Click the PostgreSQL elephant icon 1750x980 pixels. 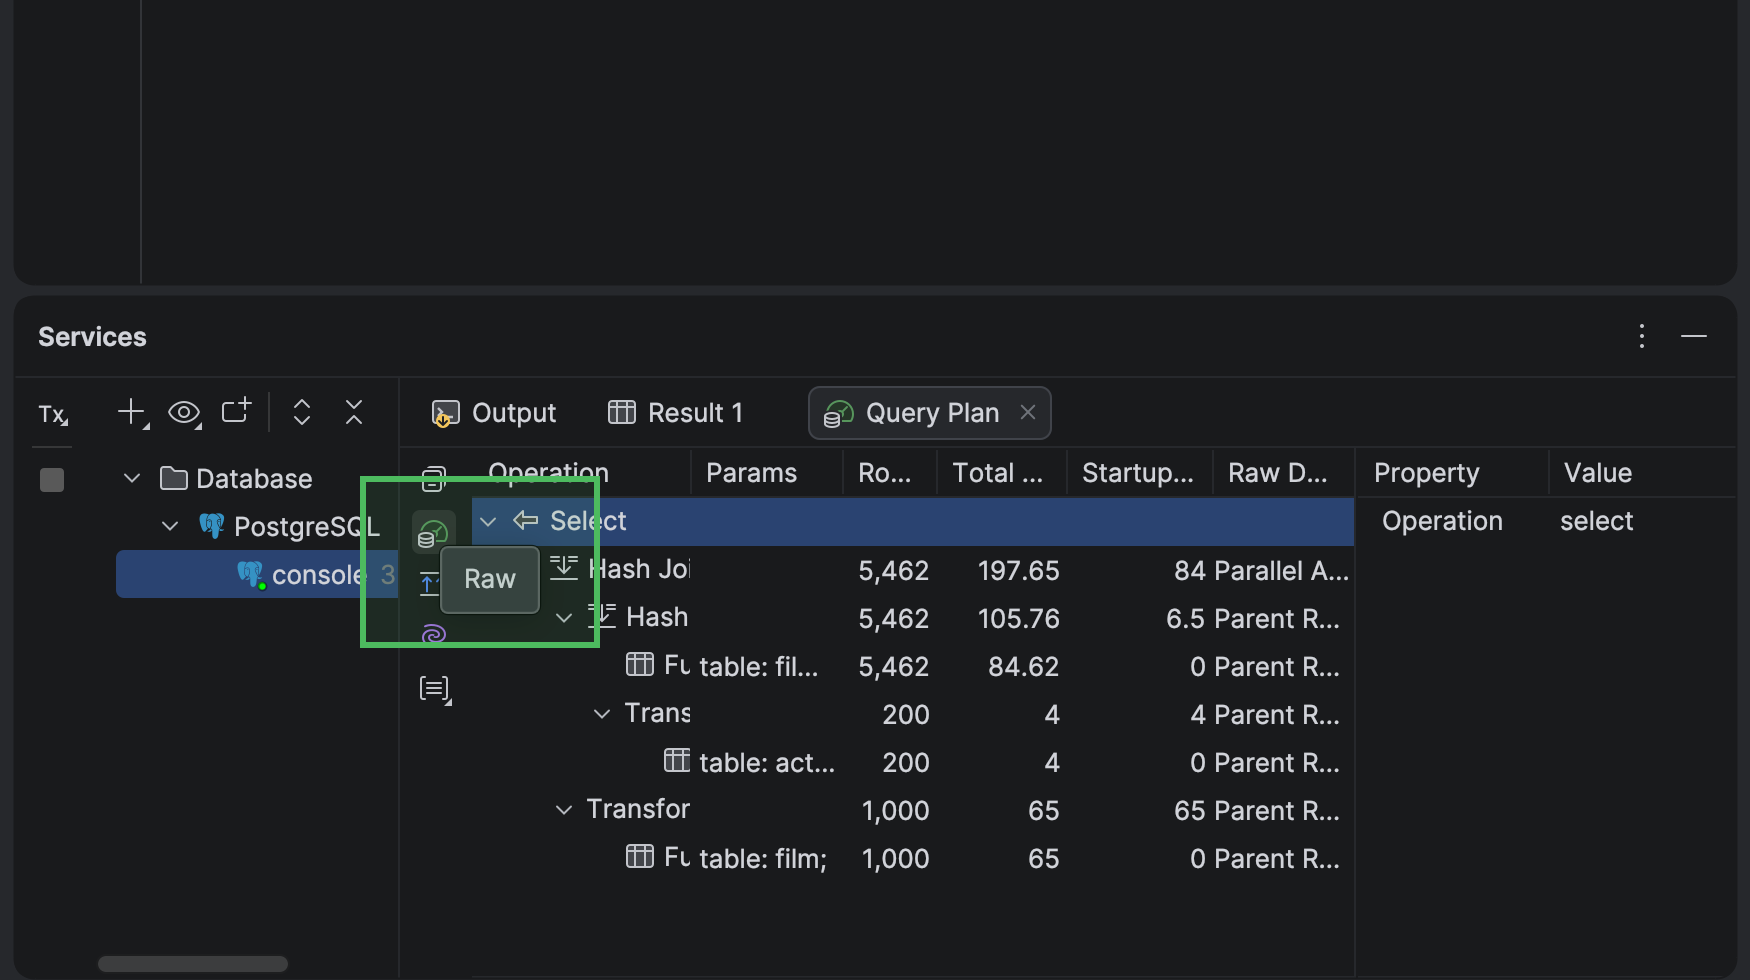coord(211,525)
